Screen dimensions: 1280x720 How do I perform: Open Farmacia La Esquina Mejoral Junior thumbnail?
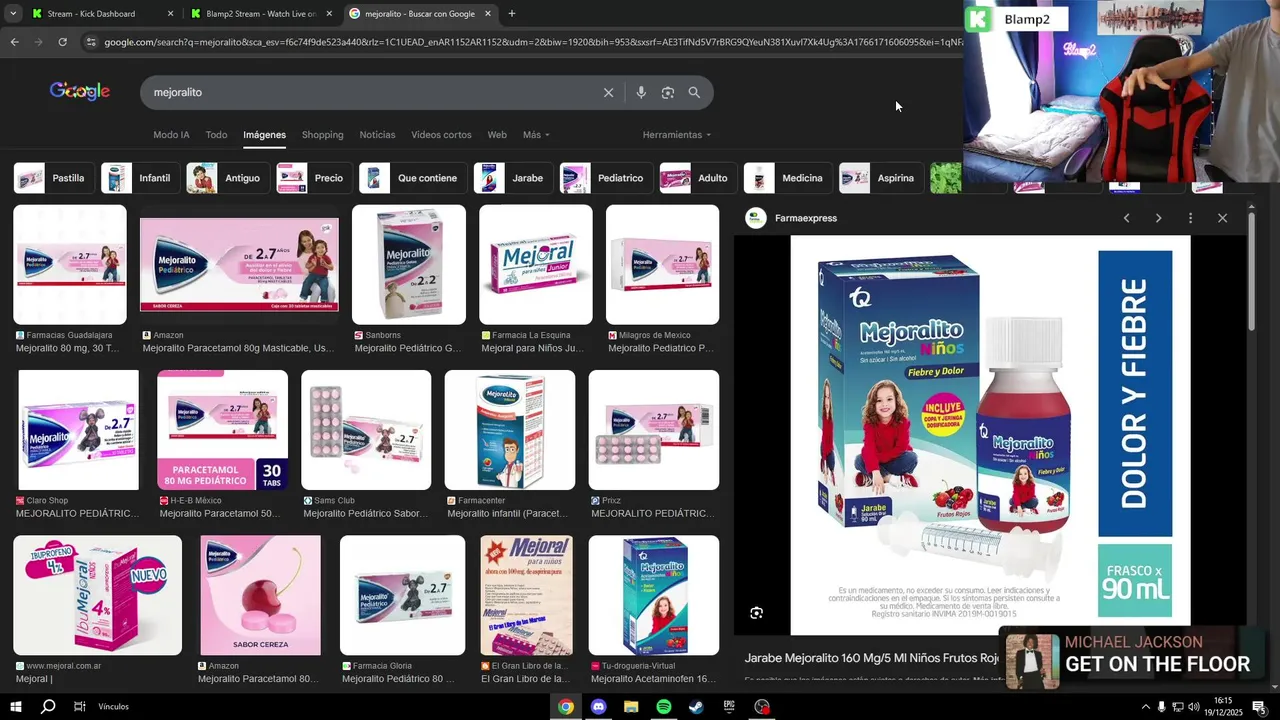pyautogui.click(x=536, y=265)
